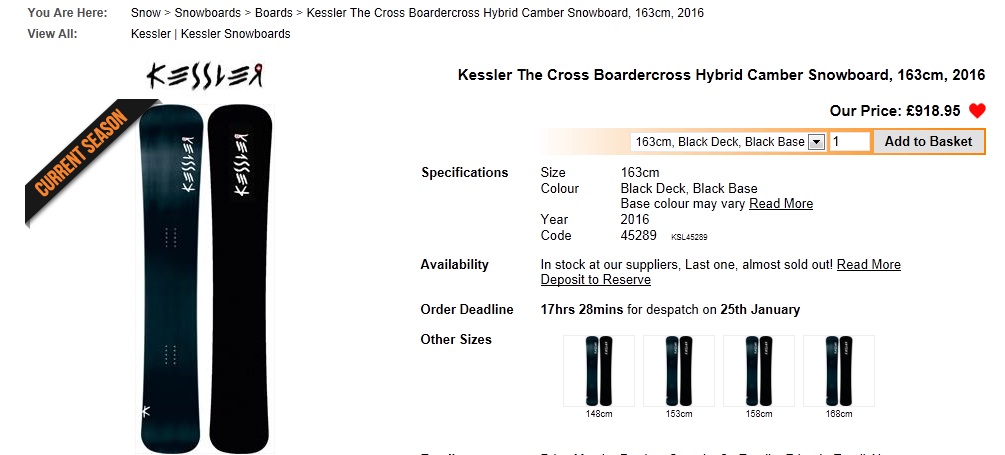Click the quantity input field

(849, 142)
